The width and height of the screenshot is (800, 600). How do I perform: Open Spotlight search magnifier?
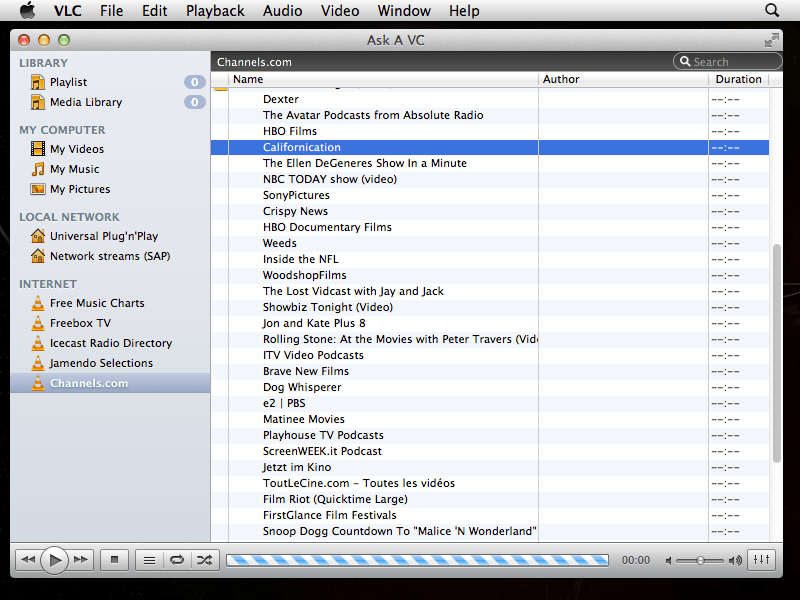772,10
